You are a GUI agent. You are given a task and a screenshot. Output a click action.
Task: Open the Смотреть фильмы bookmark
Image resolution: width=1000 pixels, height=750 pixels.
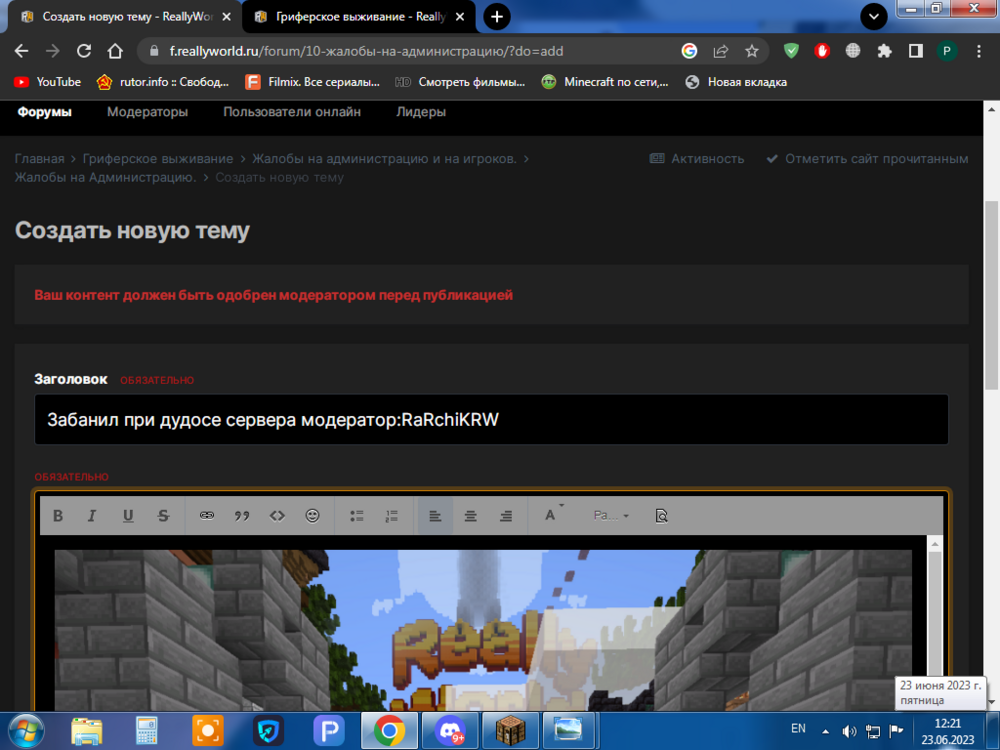coord(460,82)
